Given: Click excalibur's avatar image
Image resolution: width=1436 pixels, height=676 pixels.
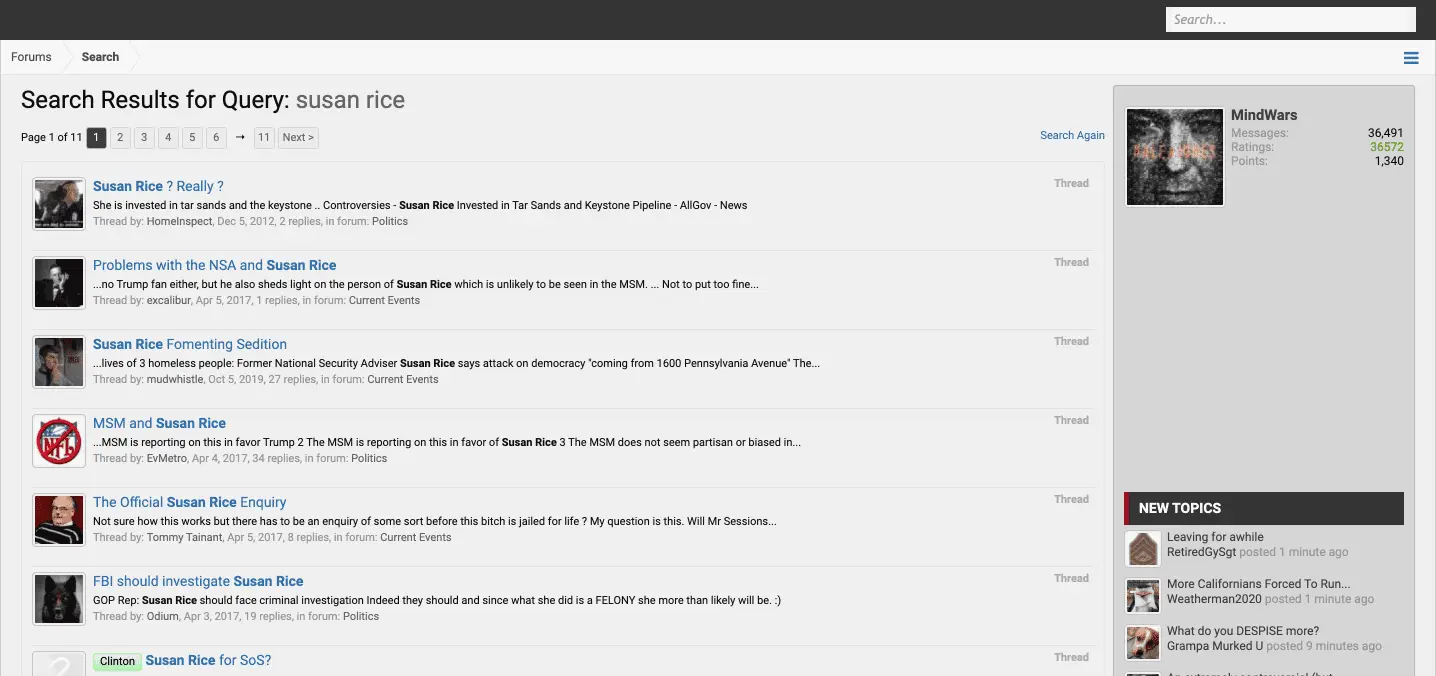Looking at the screenshot, I should (x=58, y=283).
